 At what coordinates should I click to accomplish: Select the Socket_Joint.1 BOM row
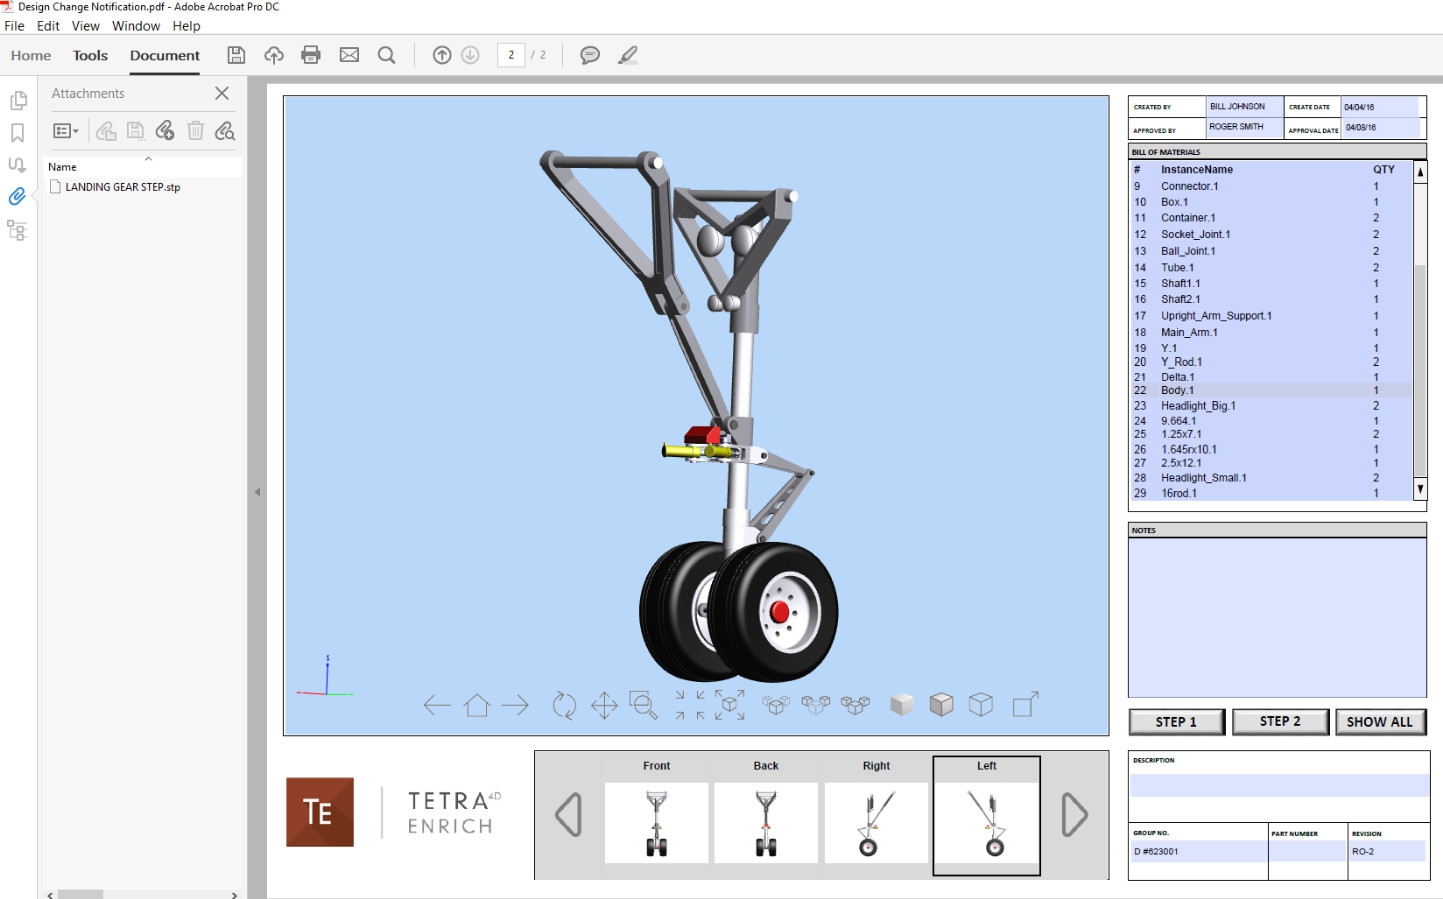pyautogui.click(x=1270, y=234)
